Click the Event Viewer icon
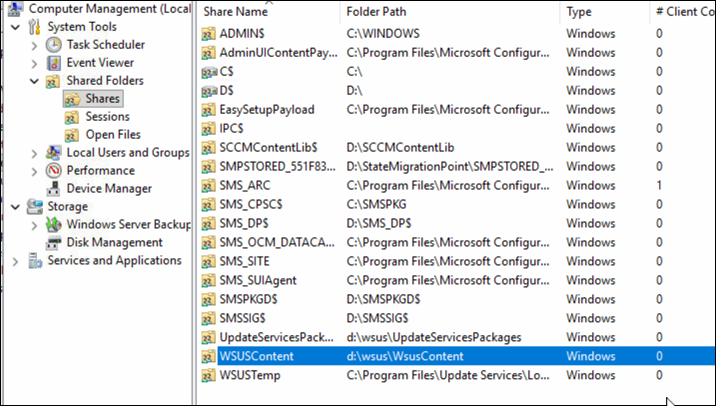 tap(54, 63)
